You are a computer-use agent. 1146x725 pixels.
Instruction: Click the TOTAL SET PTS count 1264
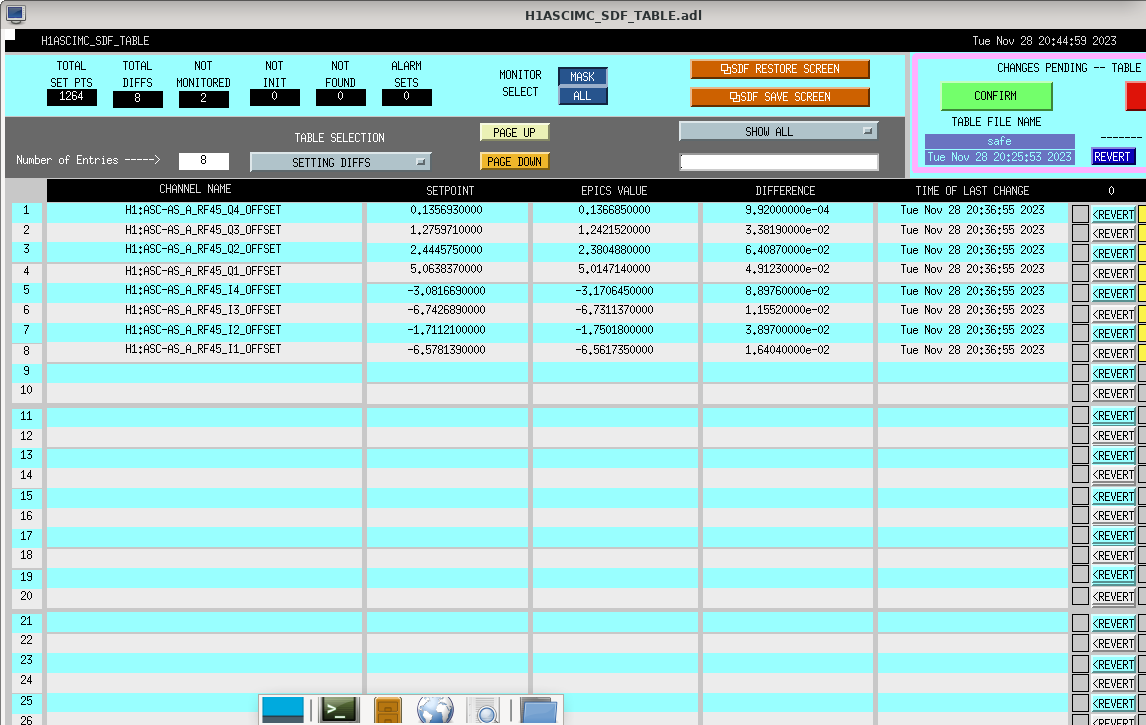pos(72,96)
